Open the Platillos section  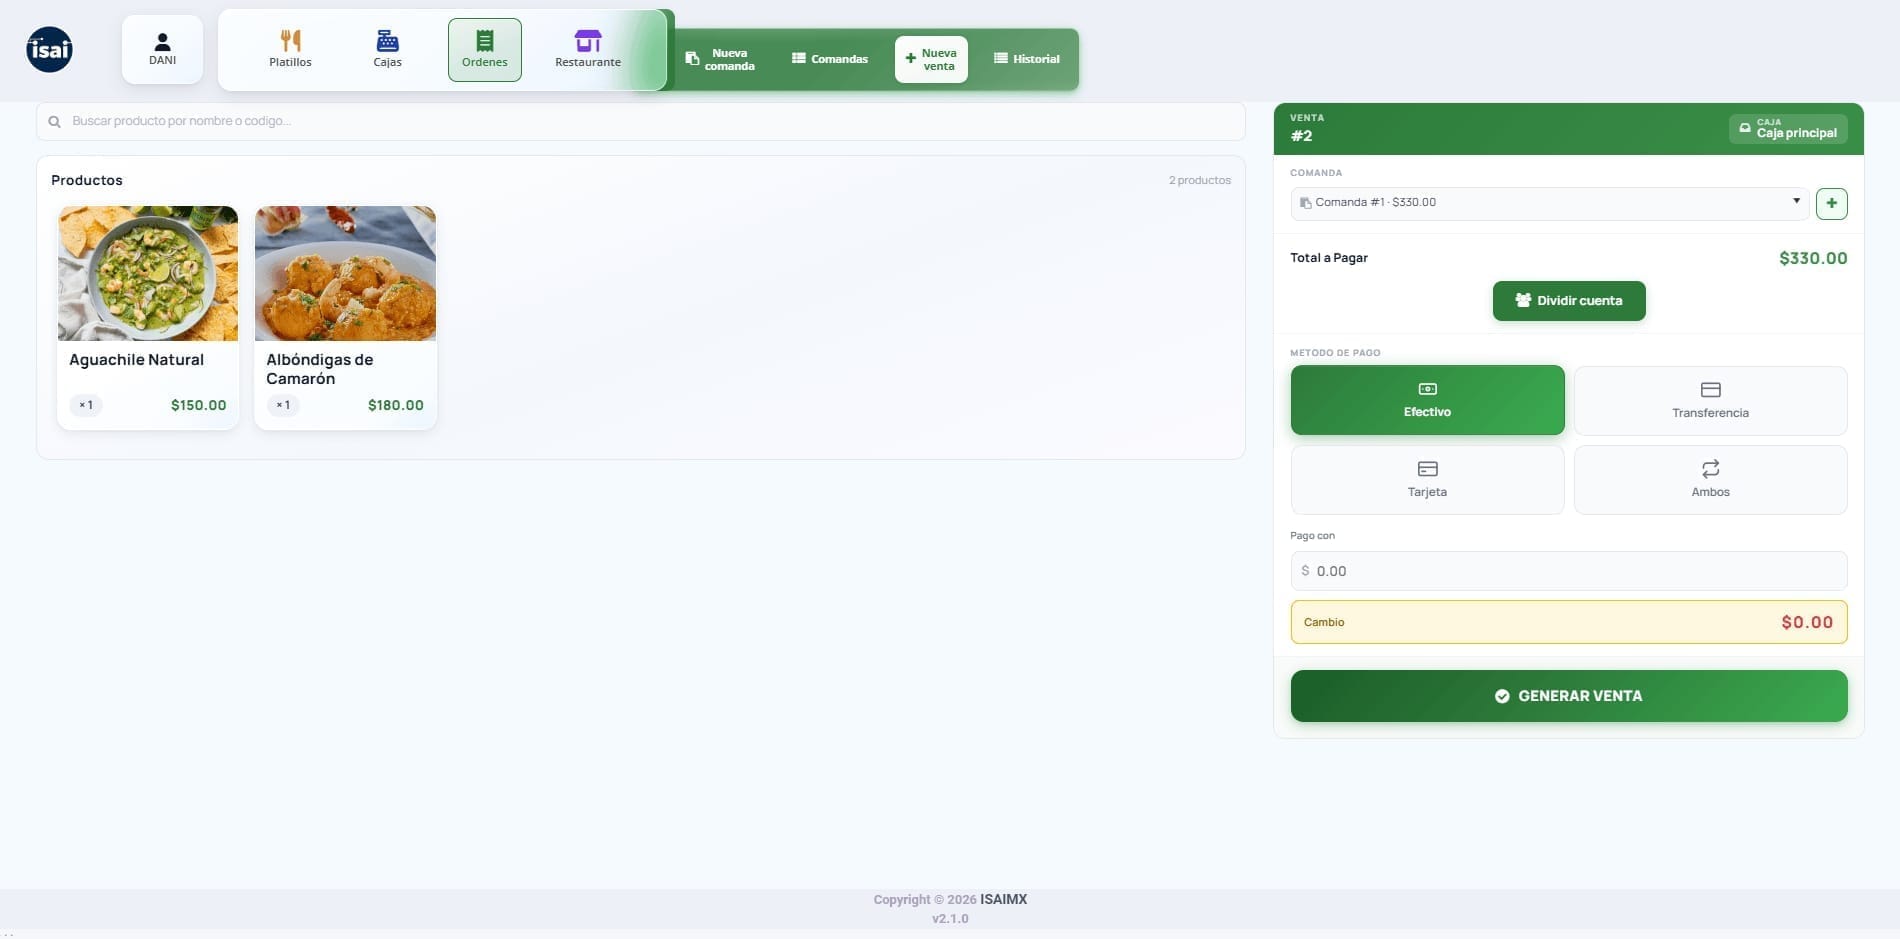click(290, 49)
